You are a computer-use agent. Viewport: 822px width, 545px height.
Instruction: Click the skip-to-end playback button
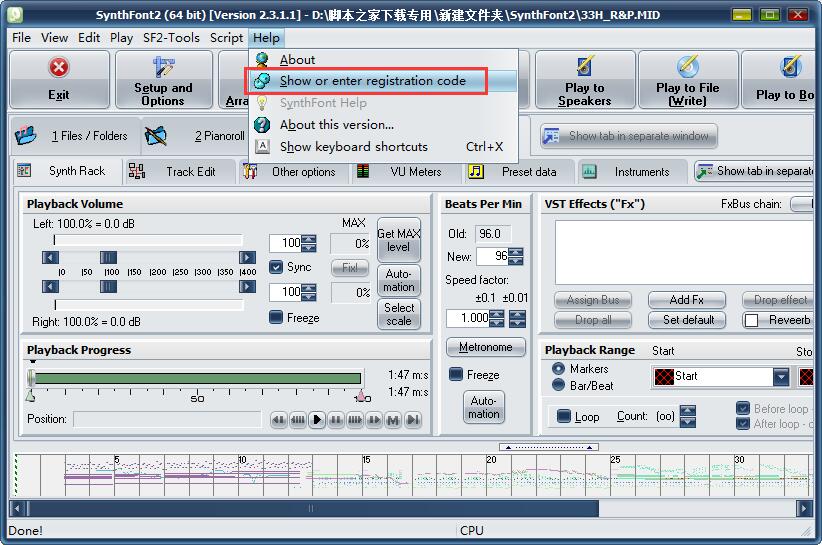tap(413, 420)
